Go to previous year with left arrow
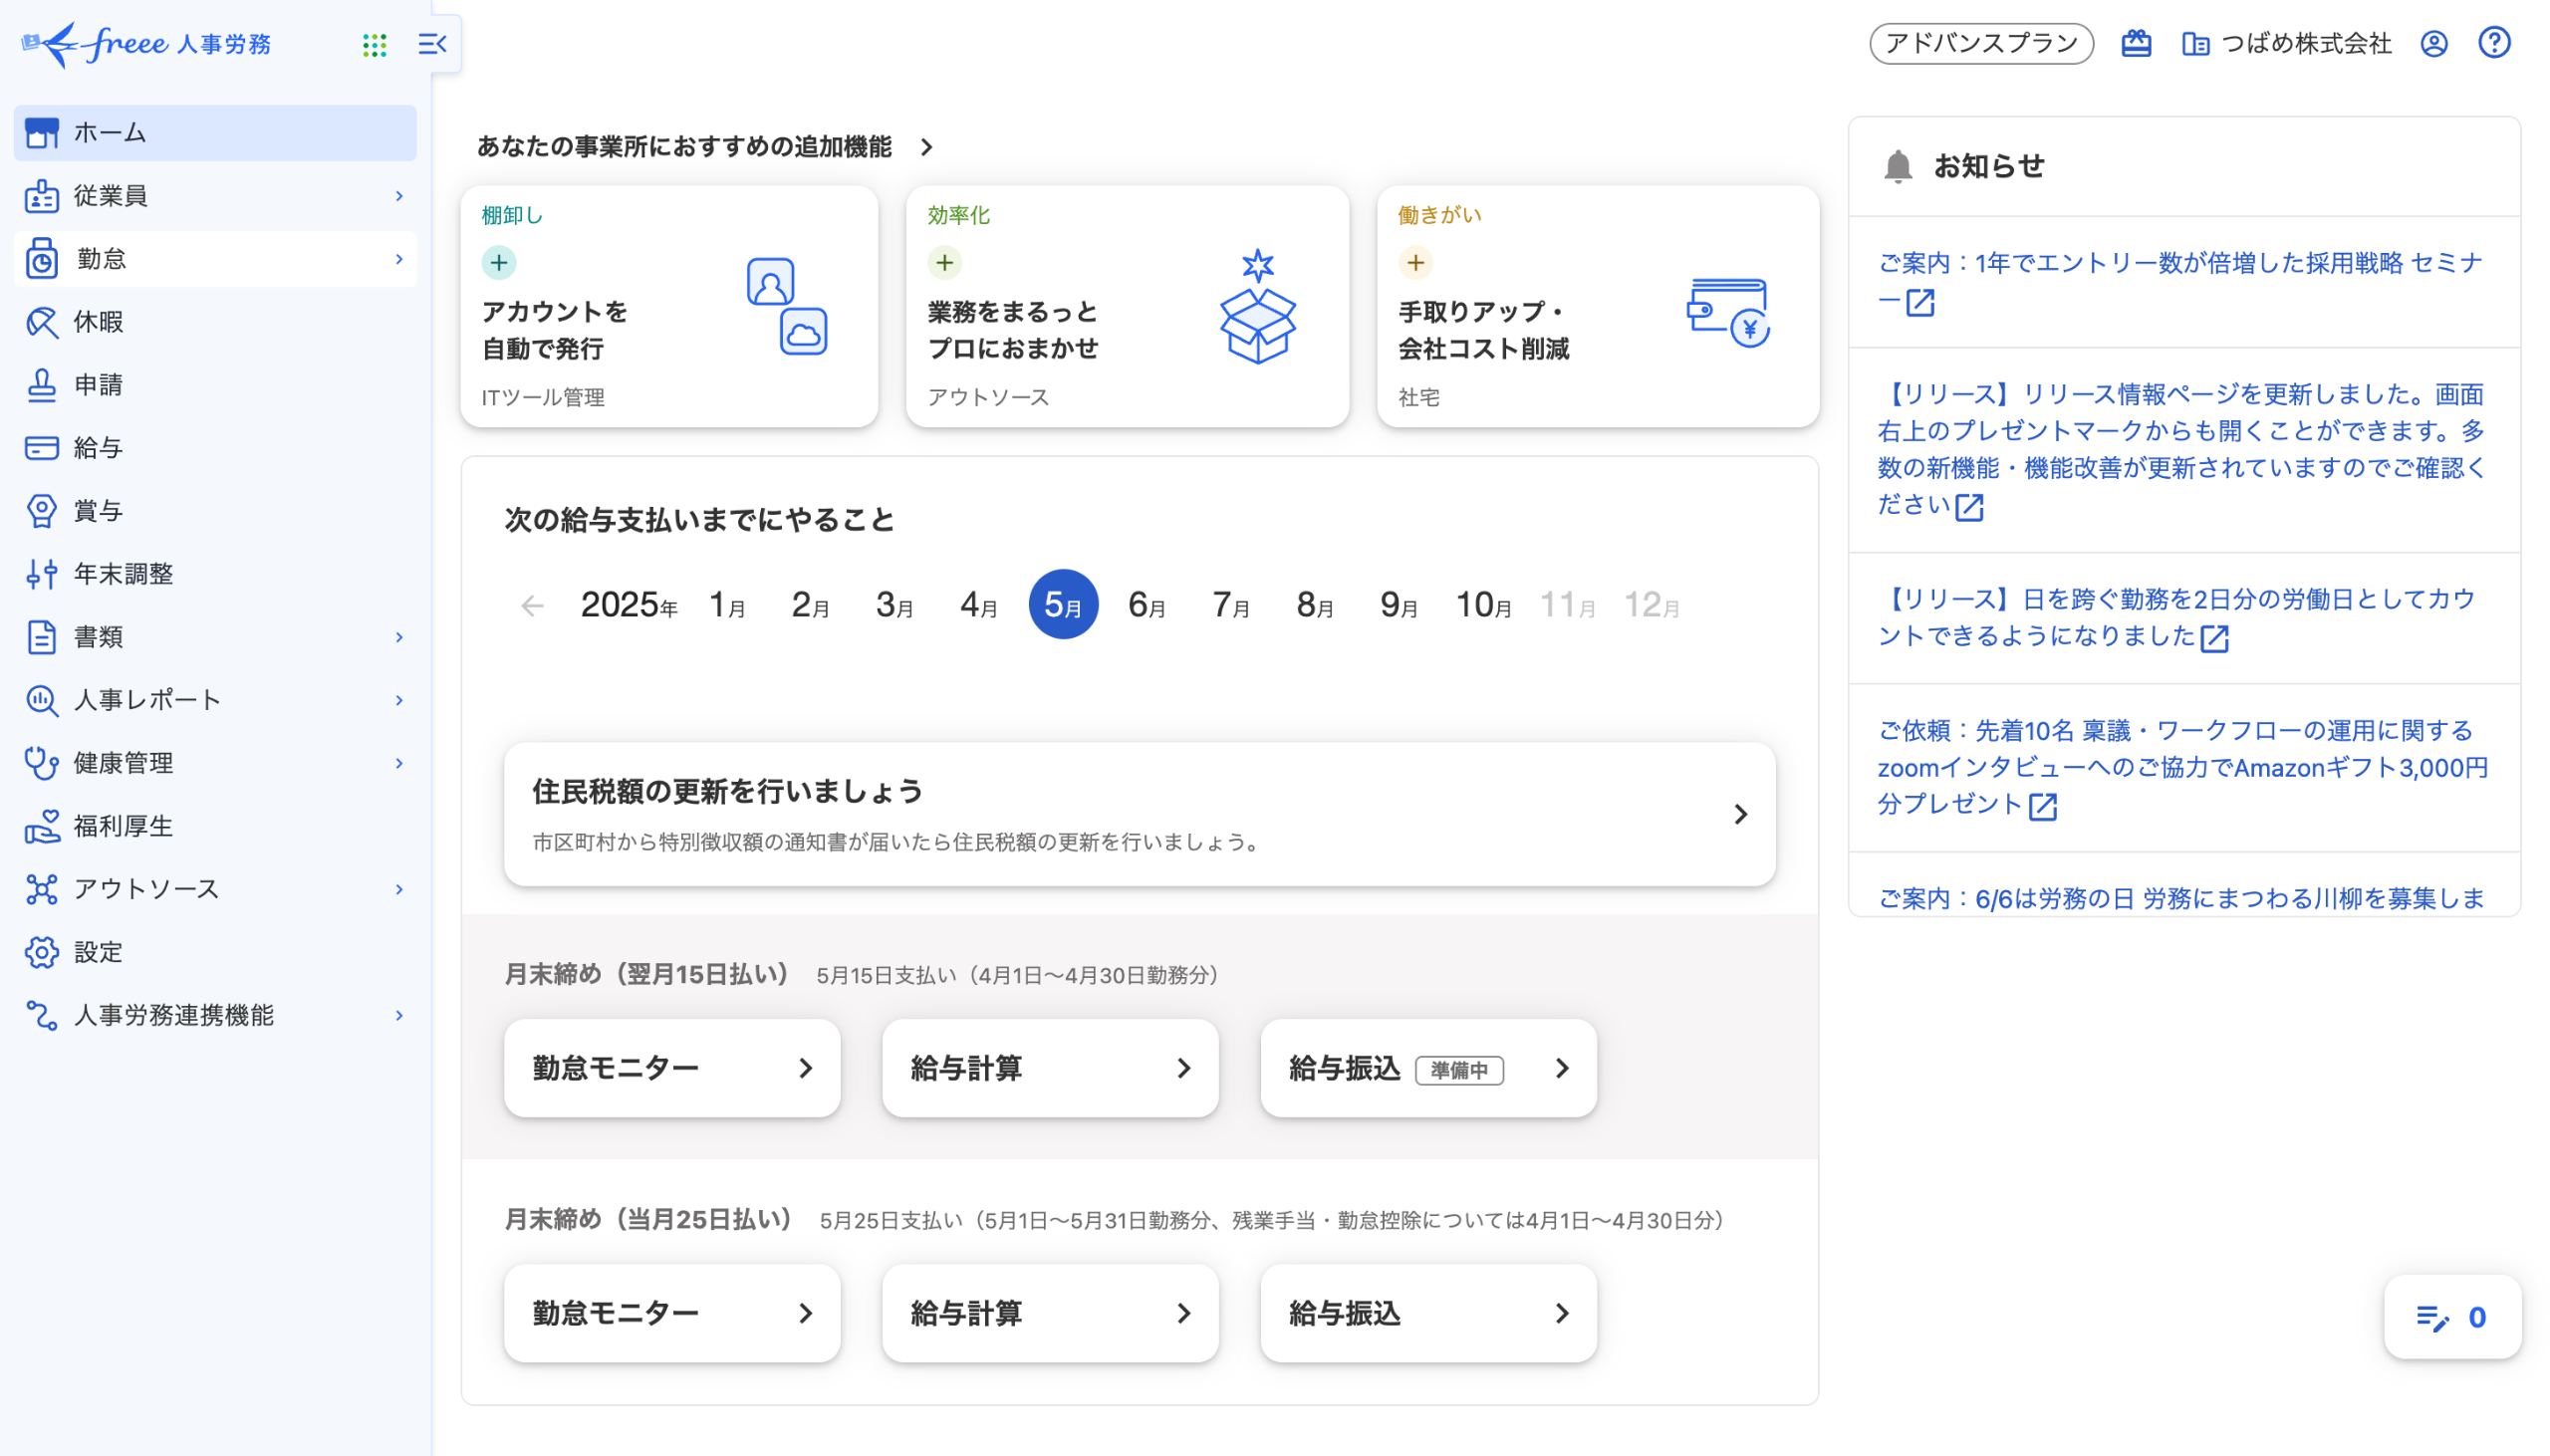Image resolution: width=2550 pixels, height=1456 pixels. coord(532,605)
